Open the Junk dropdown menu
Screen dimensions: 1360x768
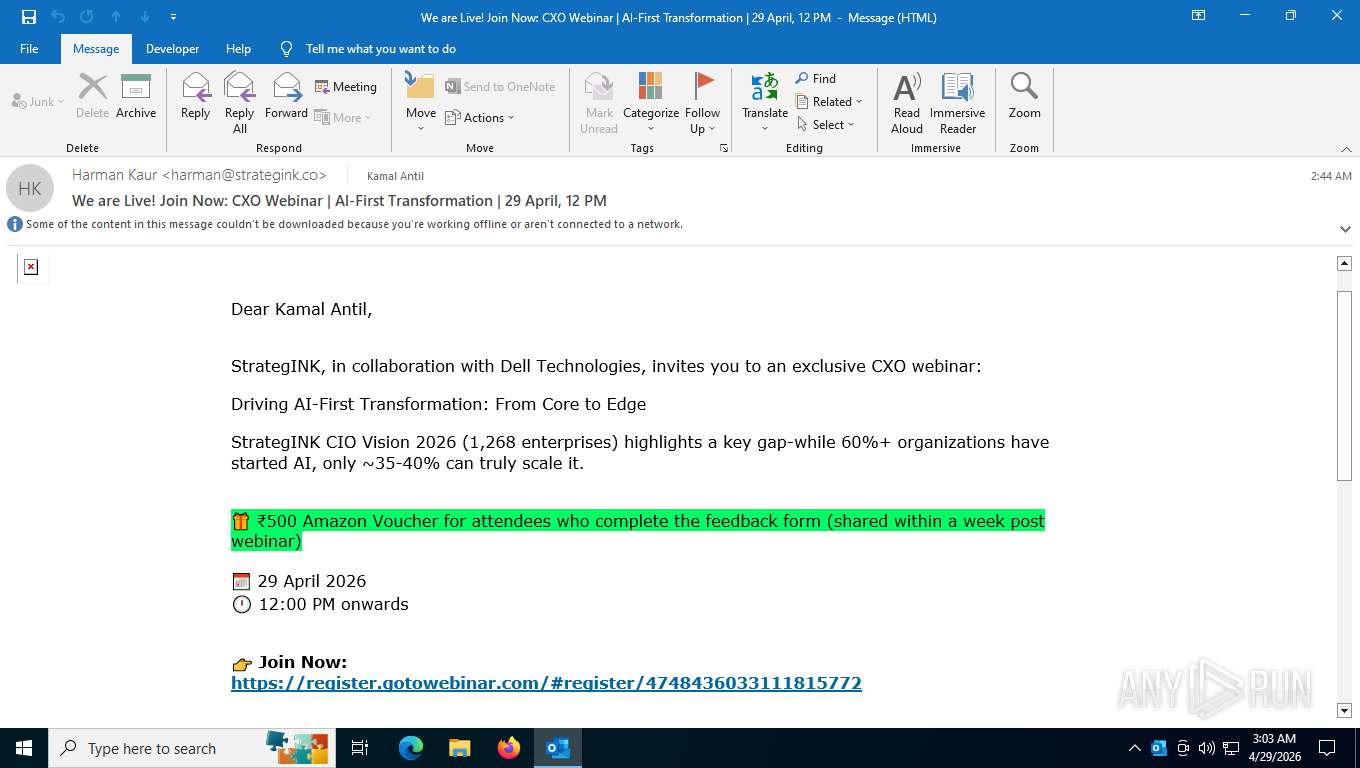pyautogui.click(x=38, y=101)
